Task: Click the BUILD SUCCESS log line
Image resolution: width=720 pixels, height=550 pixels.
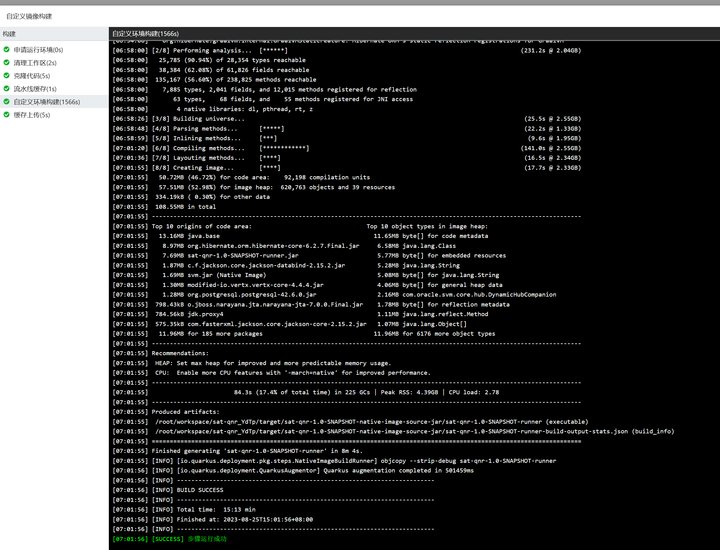Action: (x=168, y=490)
